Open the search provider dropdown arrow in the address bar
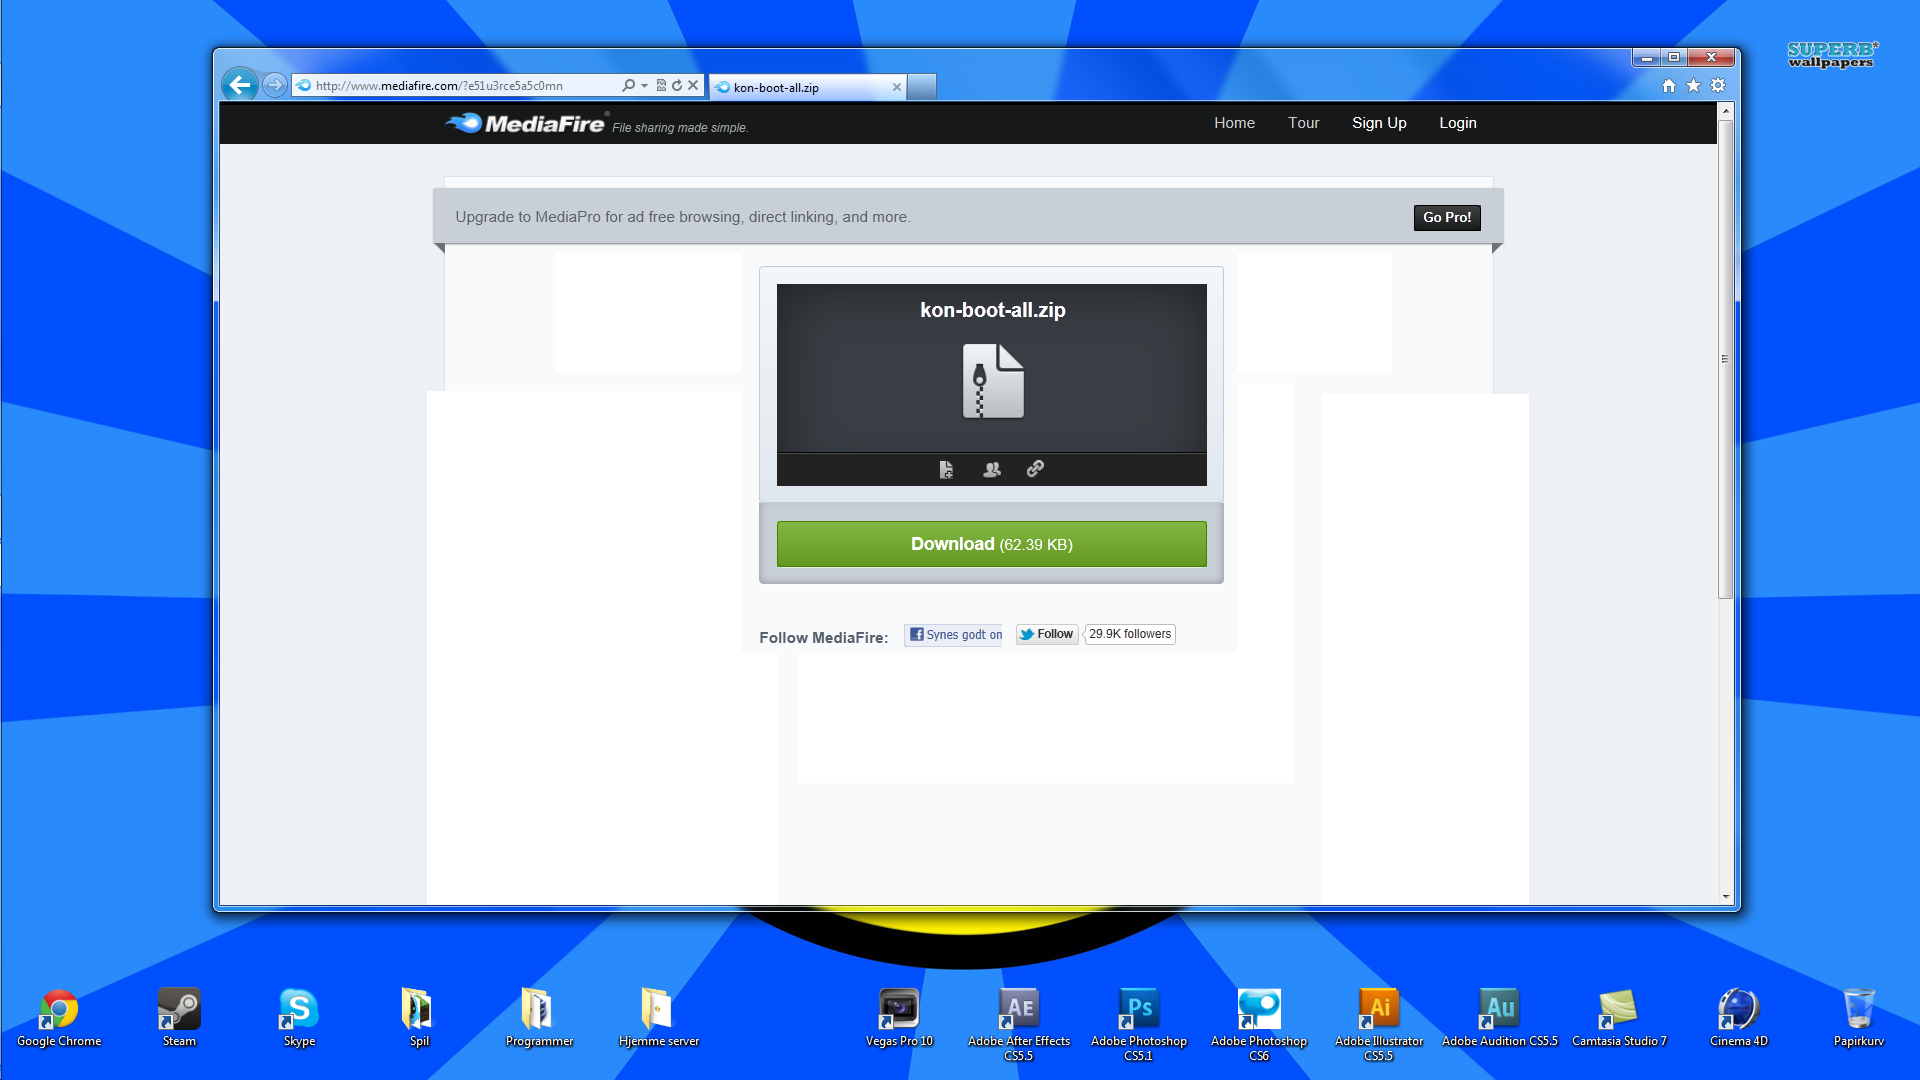Image resolution: width=1920 pixels, height=1080 pixels. pyautogui.click(x=643, y=85)
